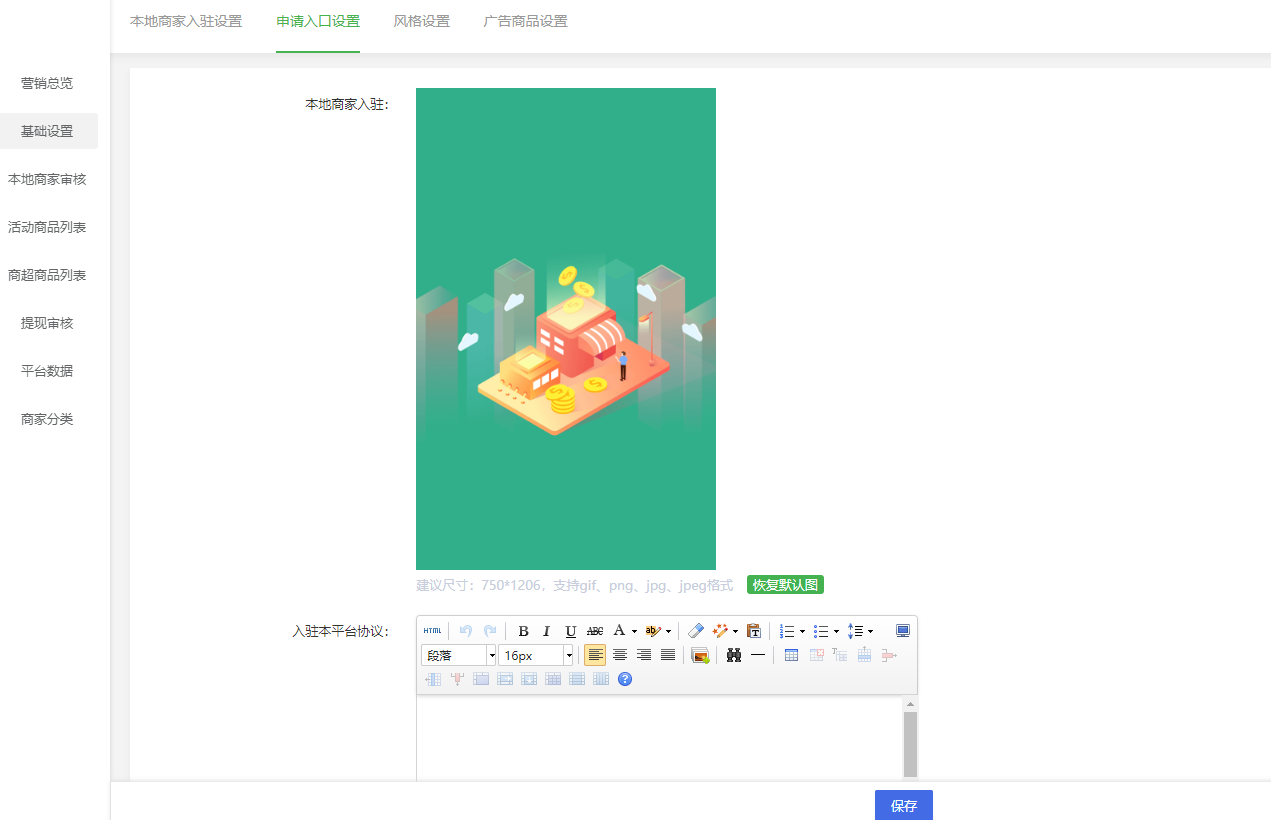Toggle strikethrough text formatting
This screenshot has height=820, width=1271.
tap(595, 631)
